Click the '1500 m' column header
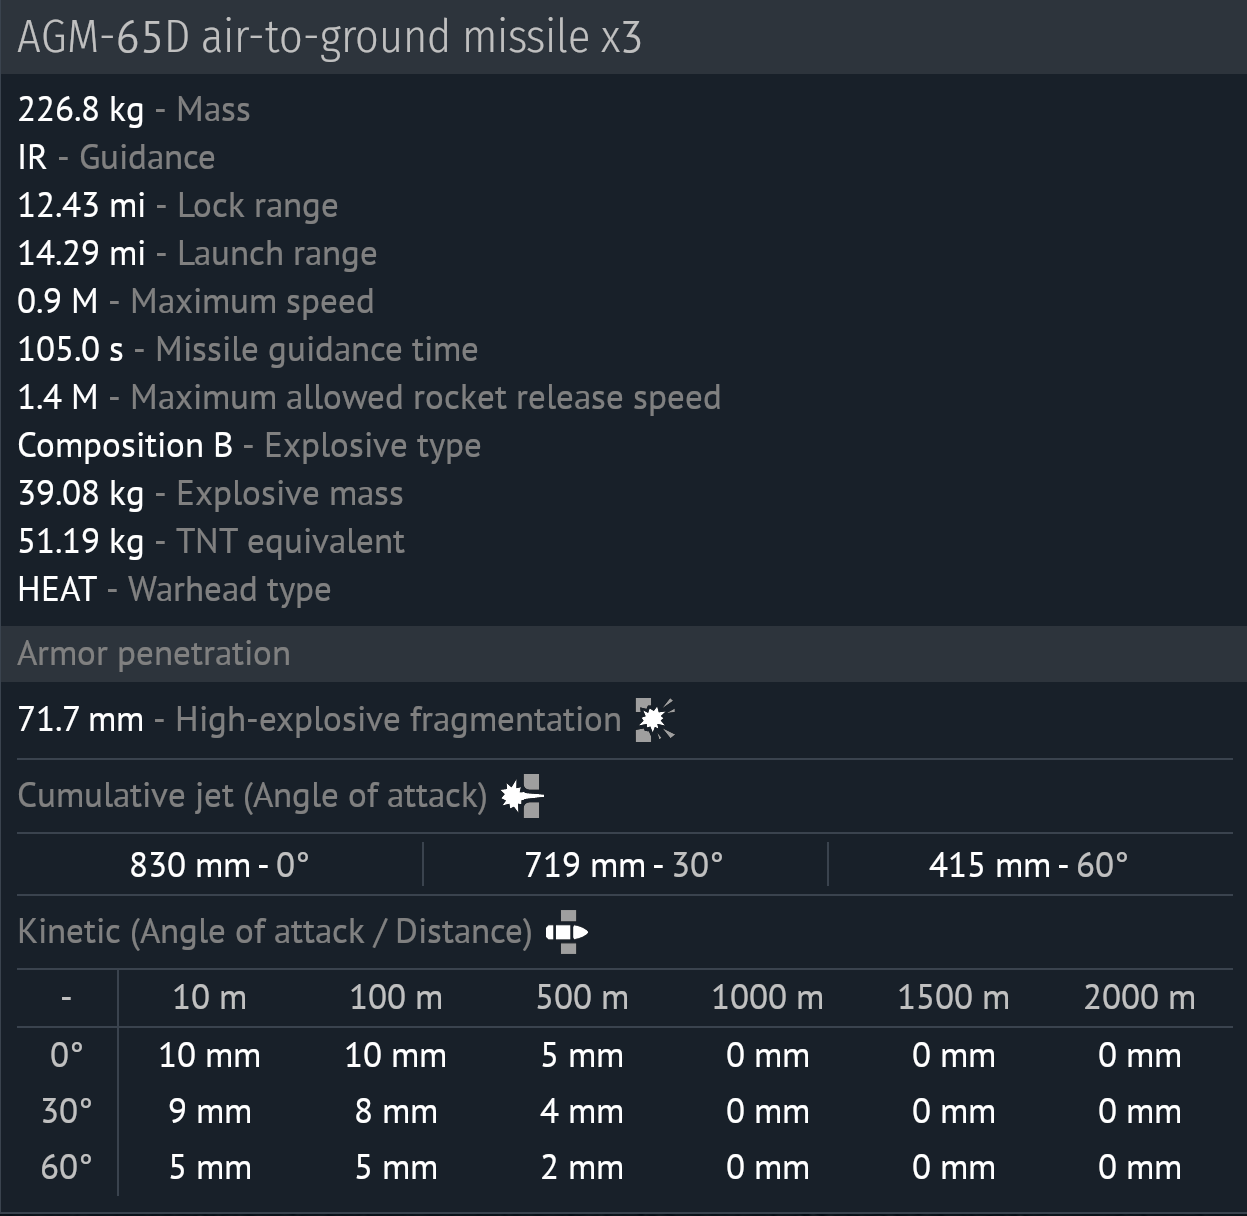Image resolution: width=1247 pixels, height=1216 pixels. 953,997
